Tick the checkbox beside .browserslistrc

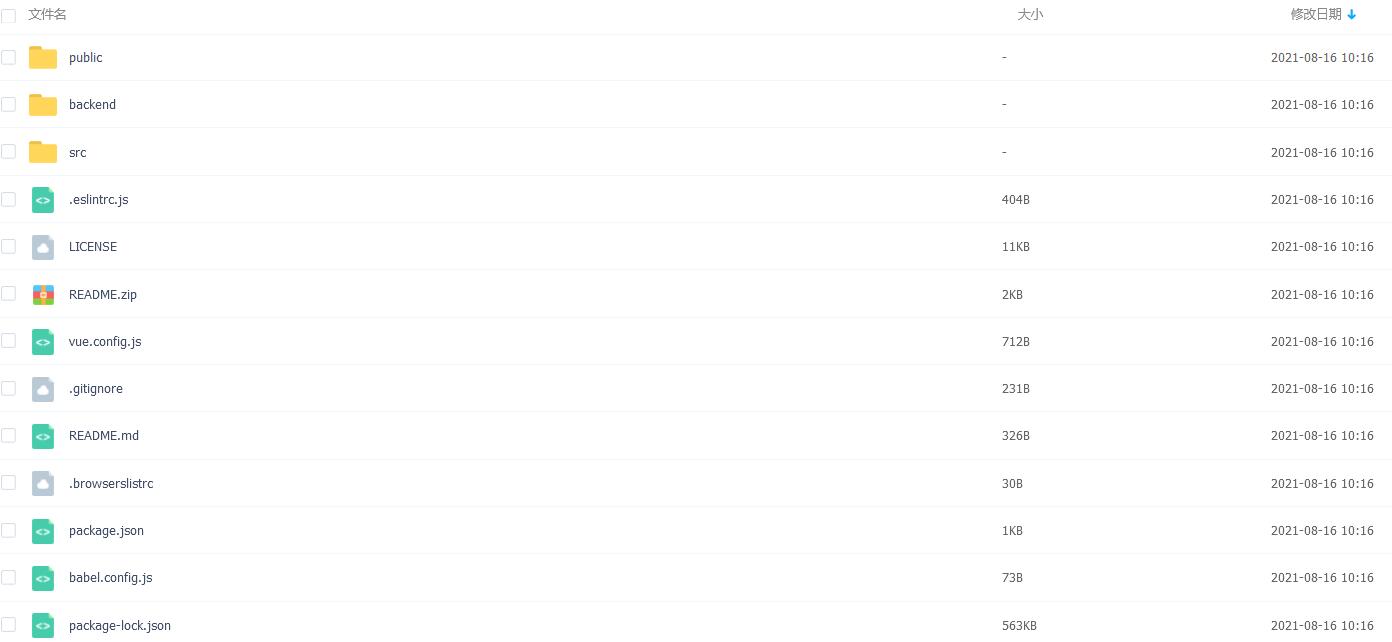pyautogui.click(x=8, y=483)
